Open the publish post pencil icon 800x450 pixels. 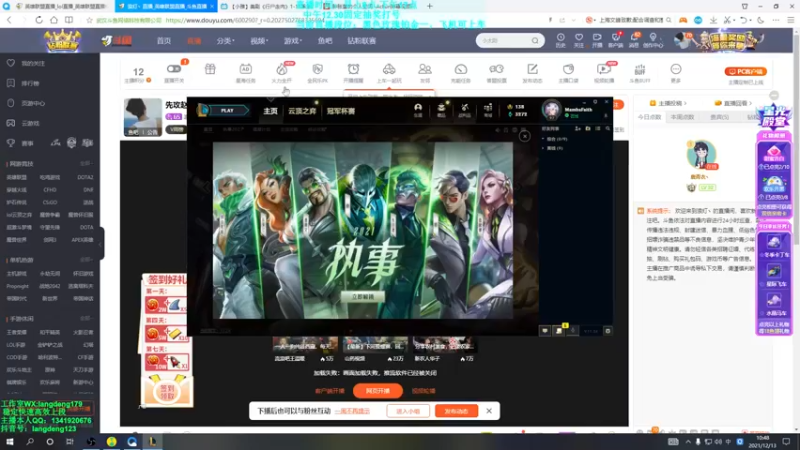point(532,69)
